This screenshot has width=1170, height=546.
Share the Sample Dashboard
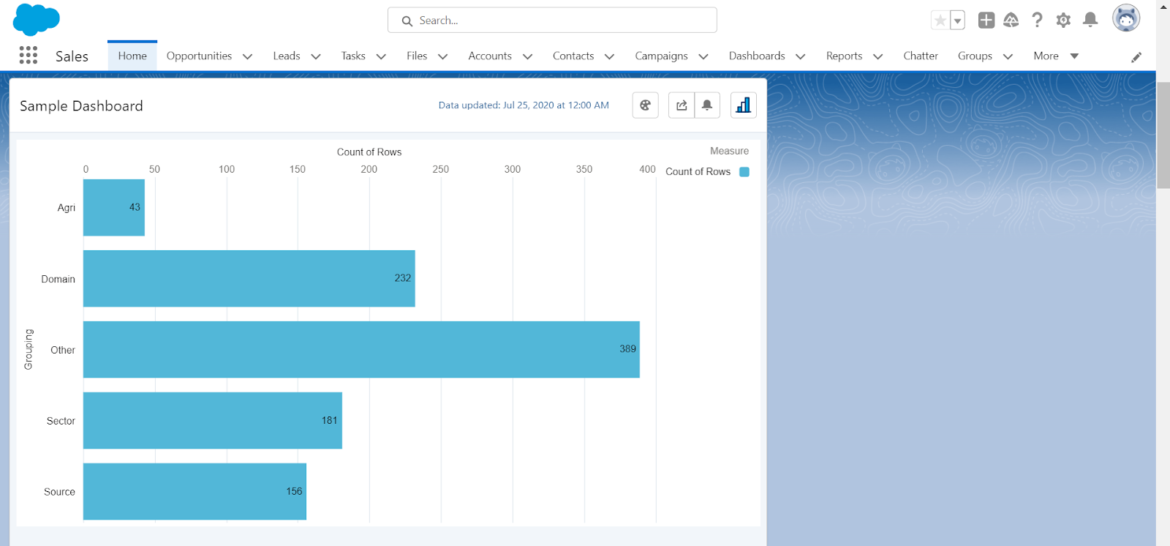point(681,106)
